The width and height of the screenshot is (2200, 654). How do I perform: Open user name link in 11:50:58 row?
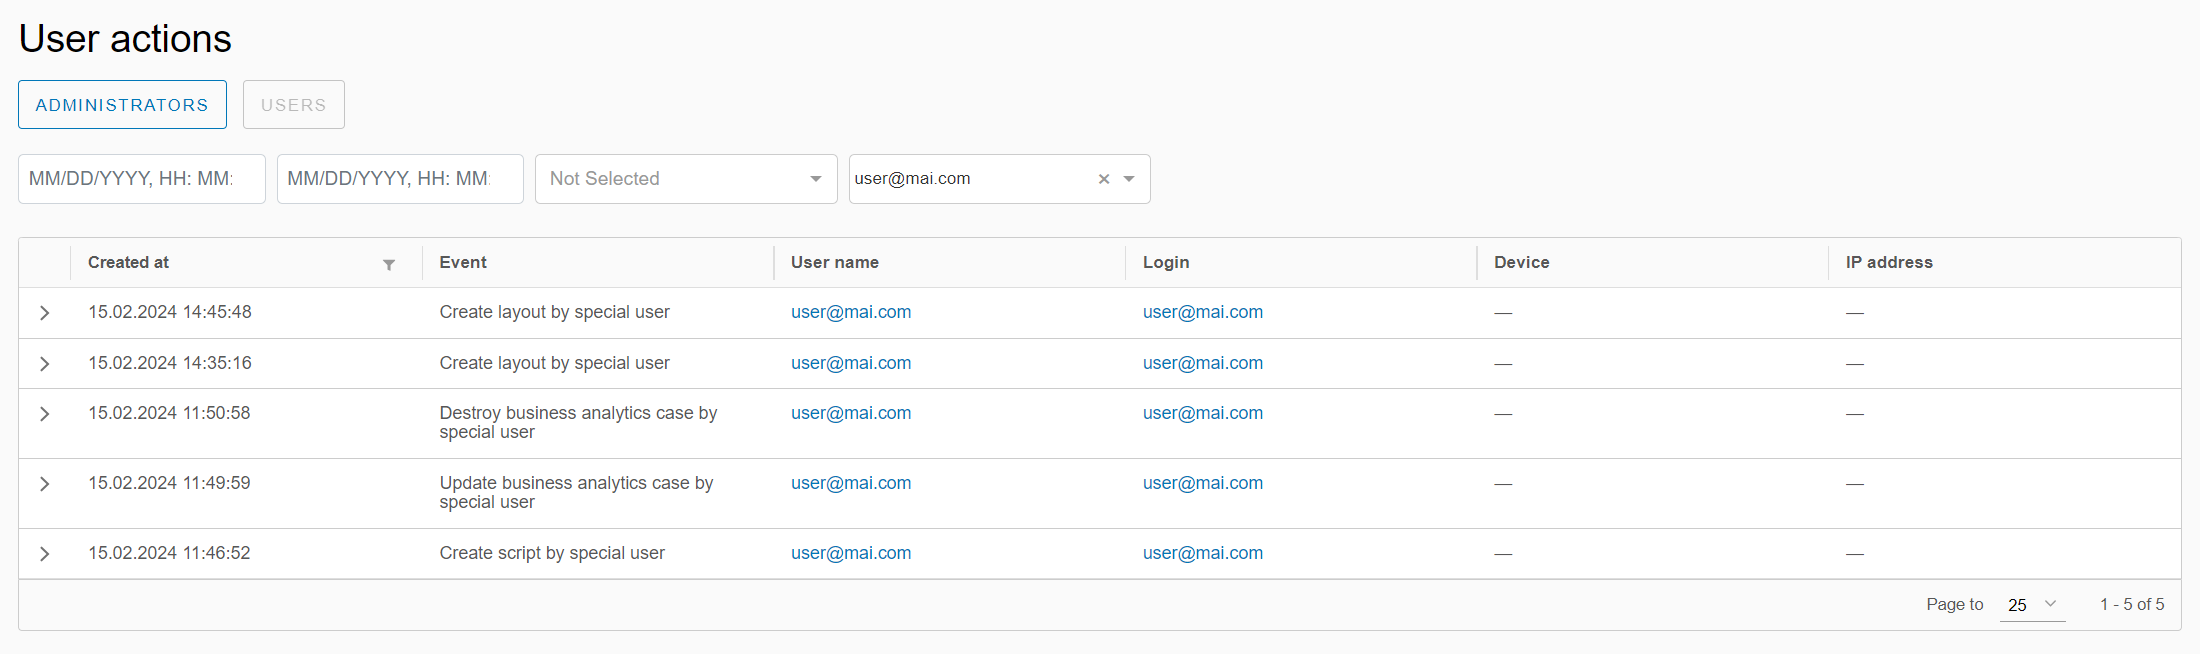(x=850, y=413)
